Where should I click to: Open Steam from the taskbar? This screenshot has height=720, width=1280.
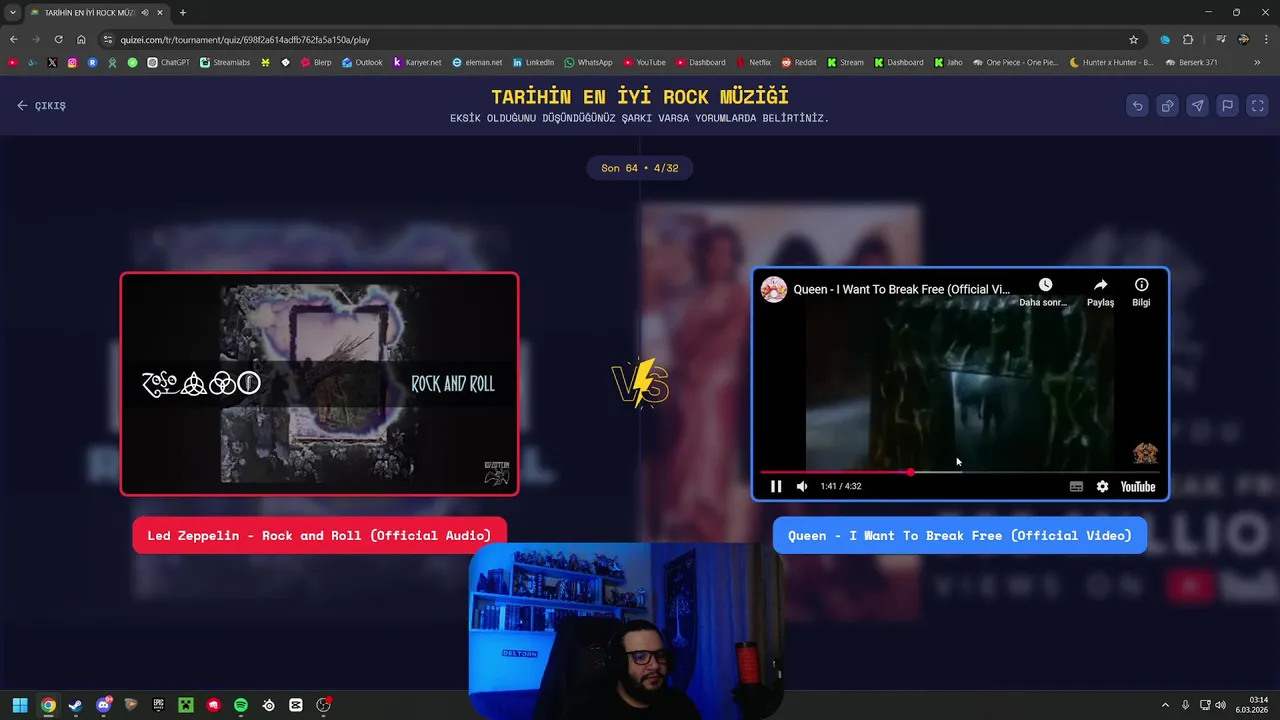pos(75,705)
